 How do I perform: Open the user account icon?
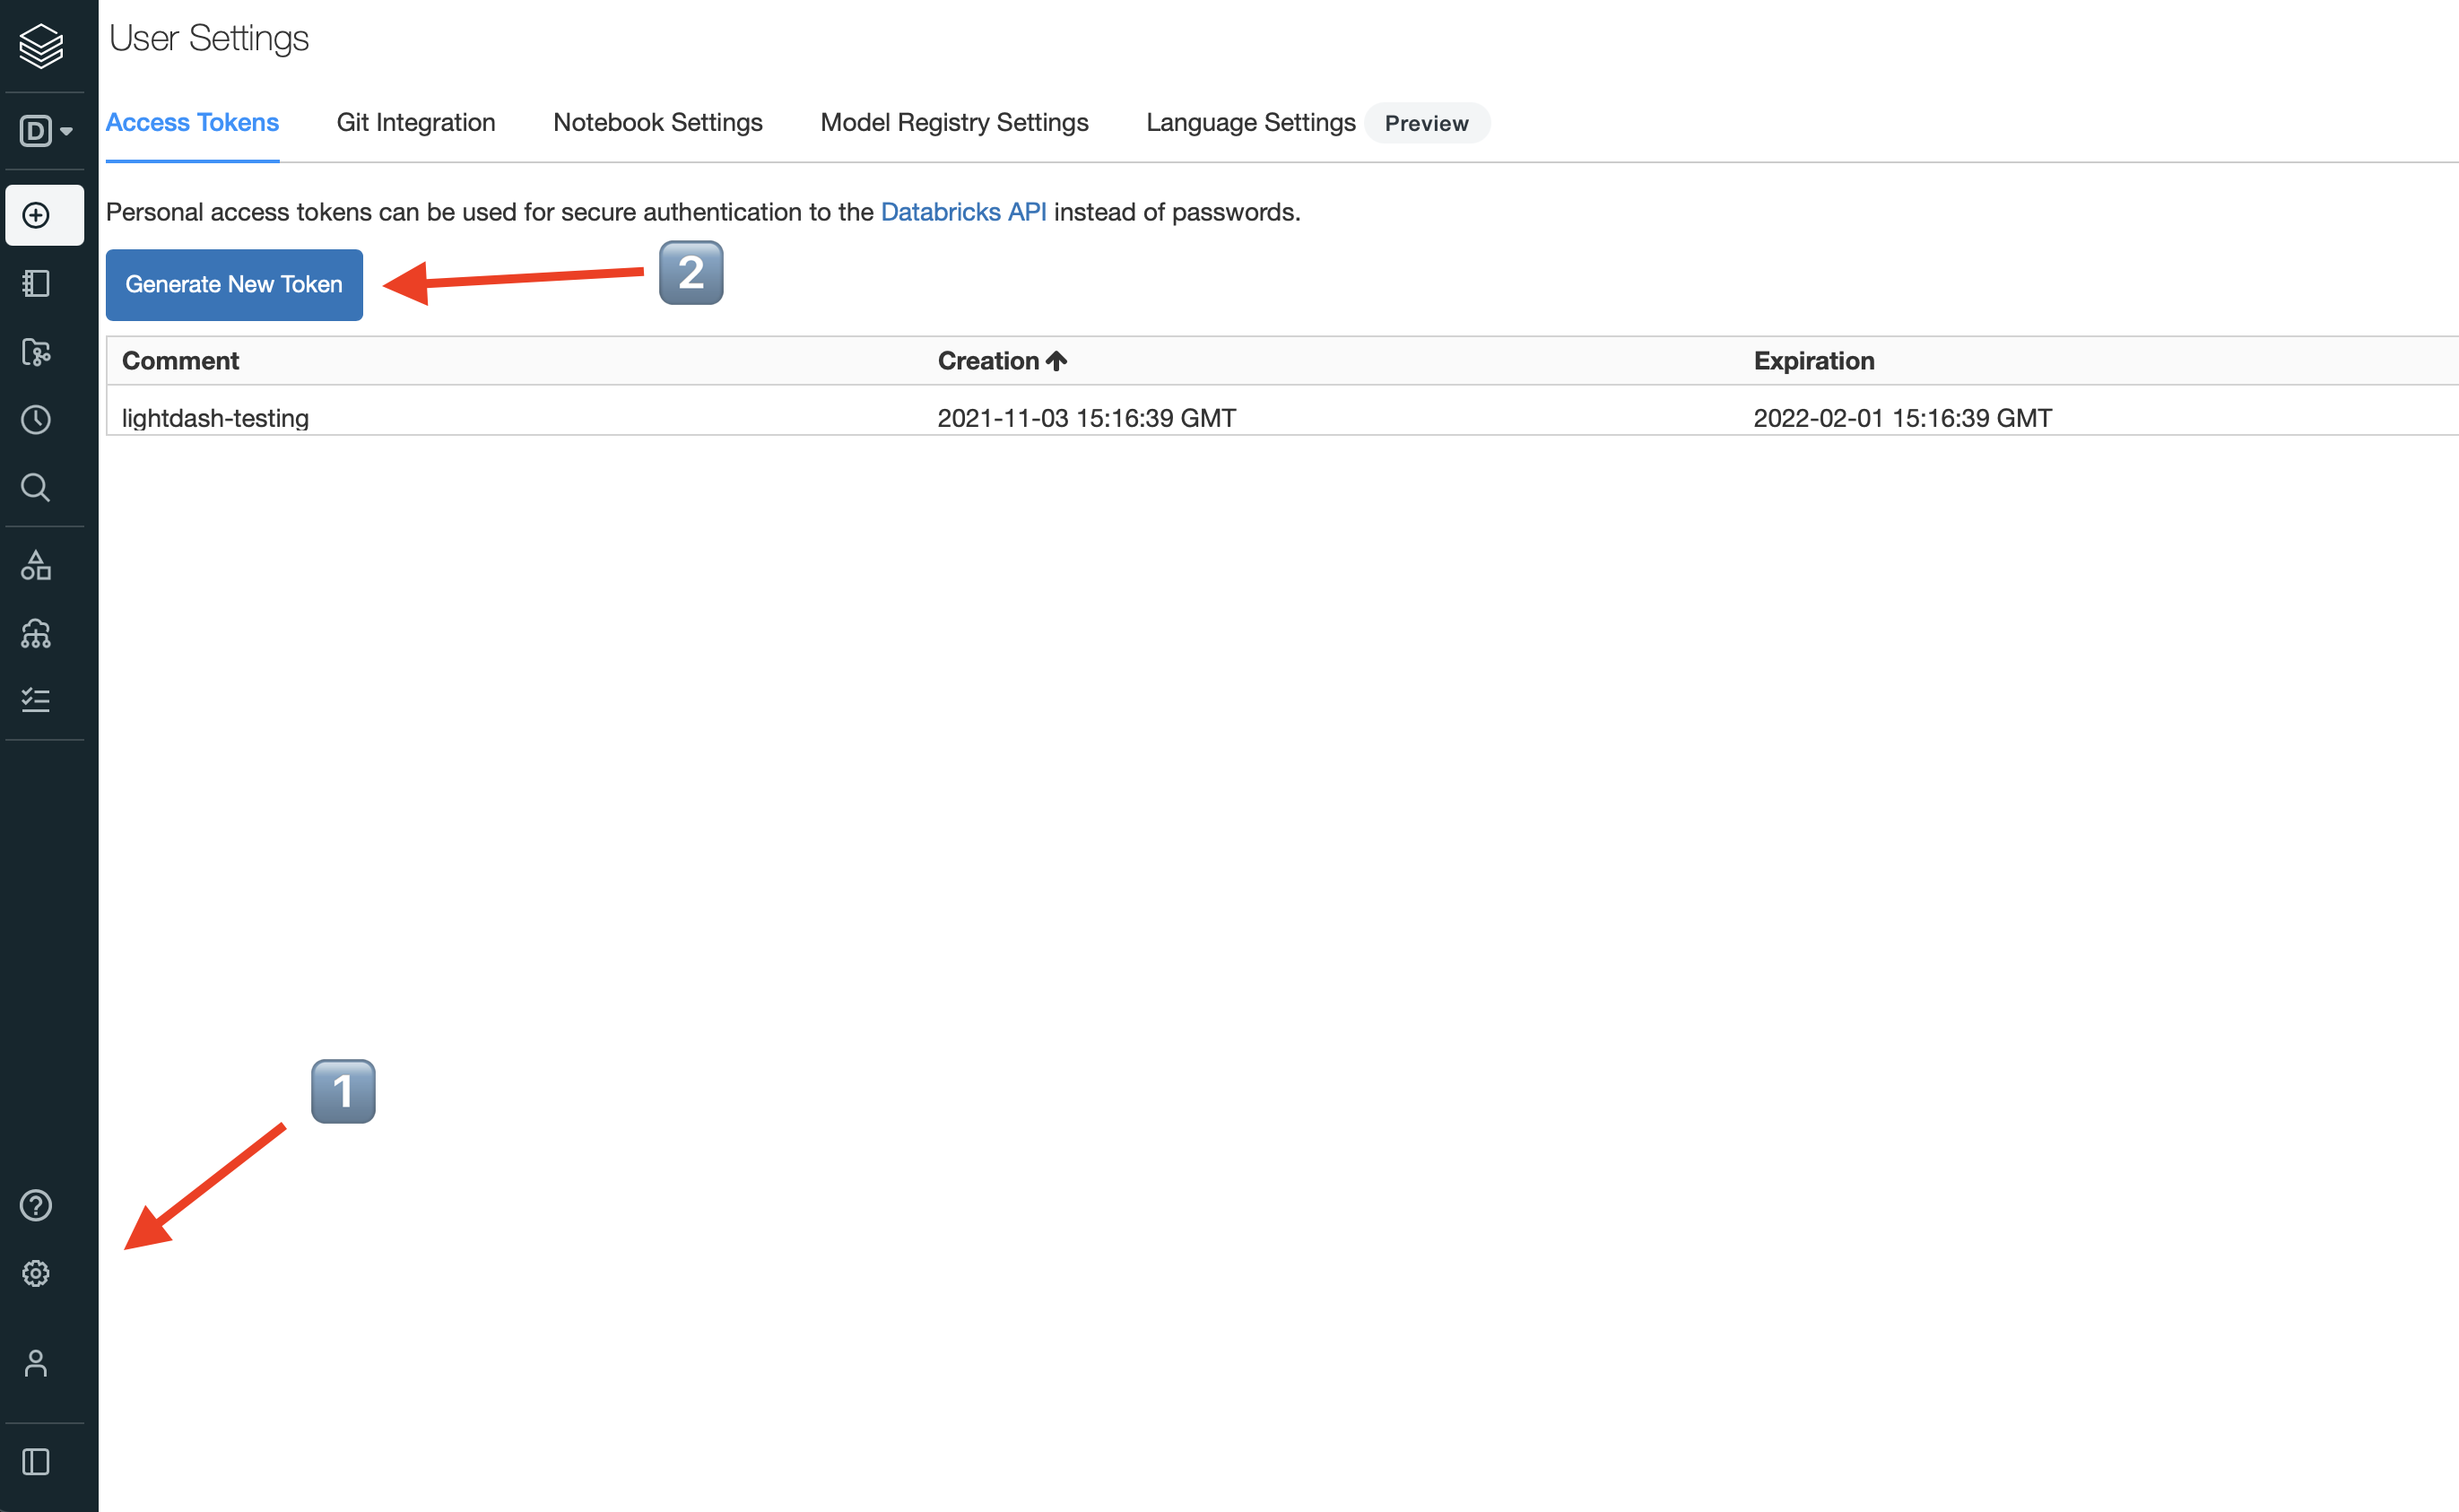(x=37, y=1363)
